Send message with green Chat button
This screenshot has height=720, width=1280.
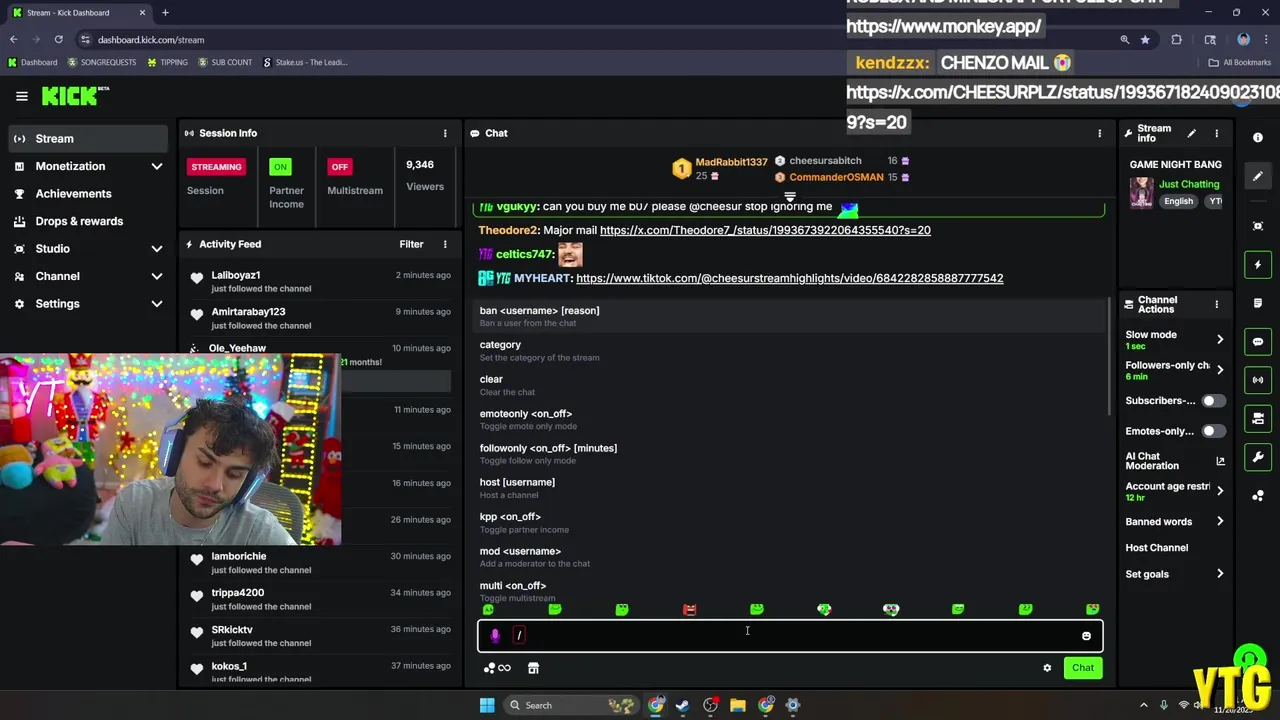[x=1083, y=668]
